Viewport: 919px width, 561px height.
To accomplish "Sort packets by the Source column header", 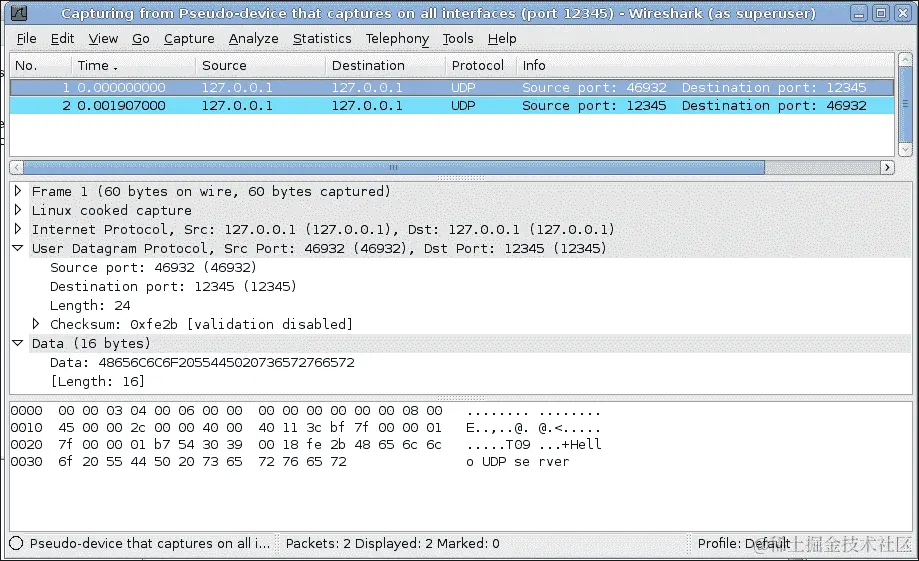I will click(260, 66).
